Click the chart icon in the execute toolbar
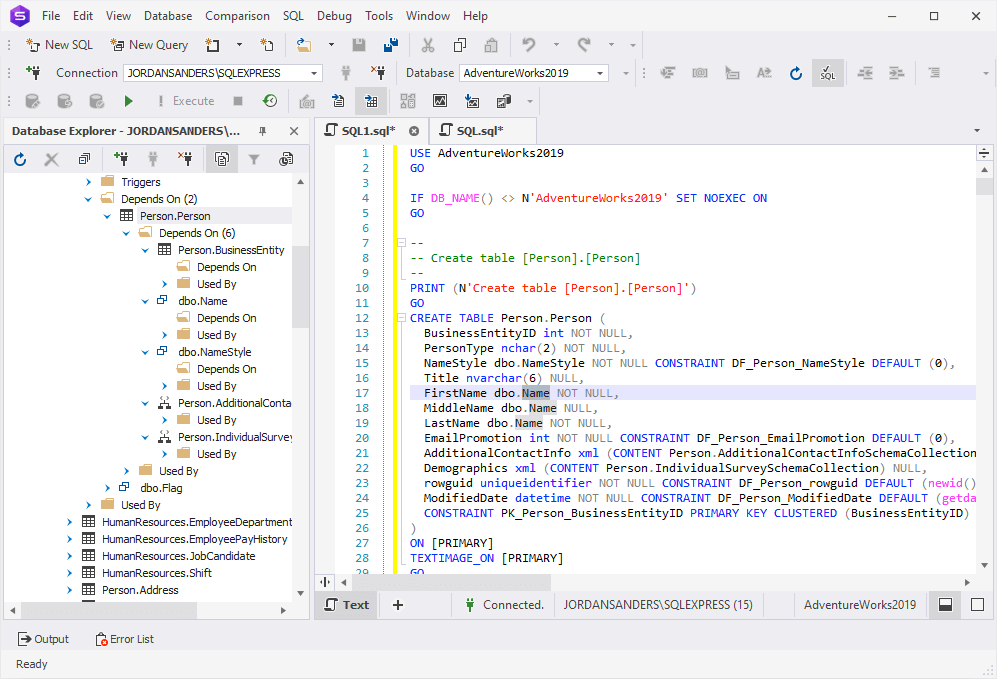The image size is (997, 679). [439, 101]
